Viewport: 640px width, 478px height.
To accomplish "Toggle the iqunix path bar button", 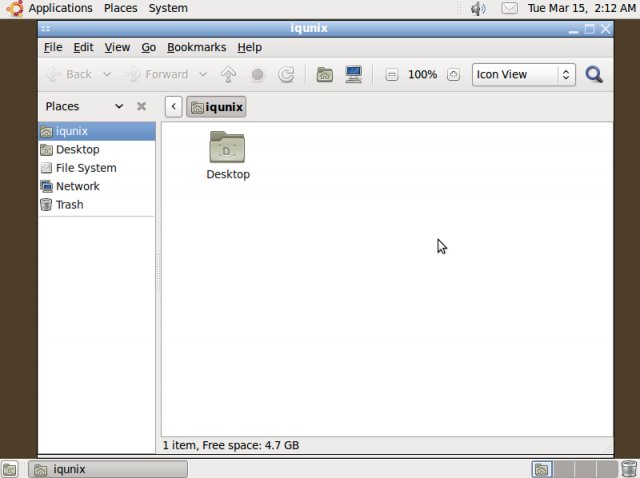I will tap(216, 107).
